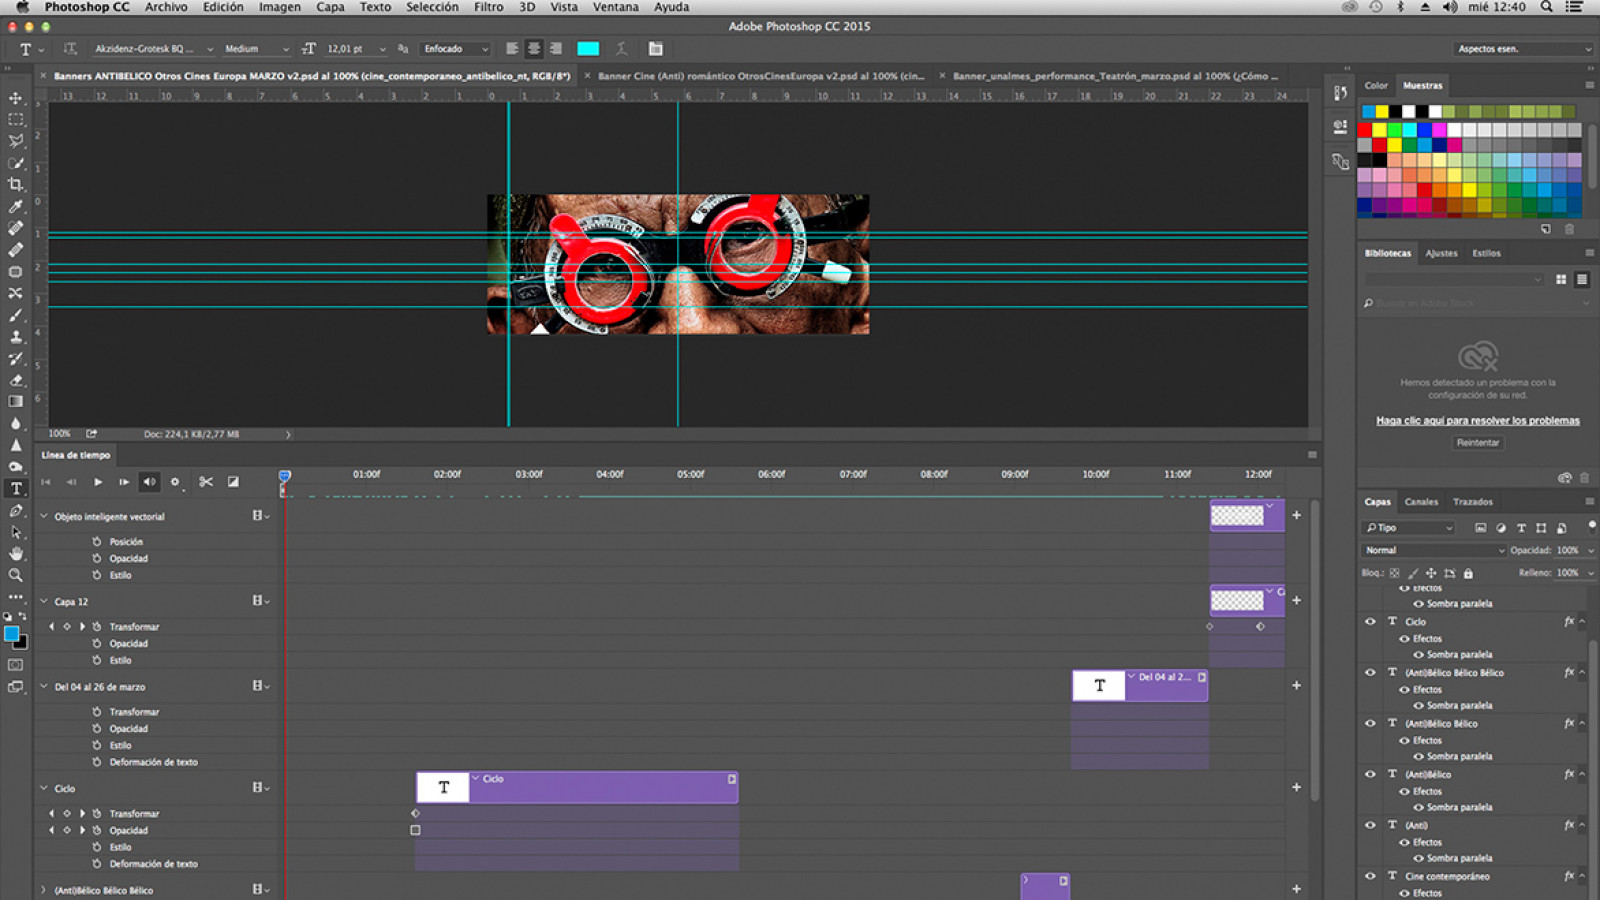Hide the Cine contemporáneo layer
The height and width of the screenshot is (900, 1600).
(x=1370, y=876)
